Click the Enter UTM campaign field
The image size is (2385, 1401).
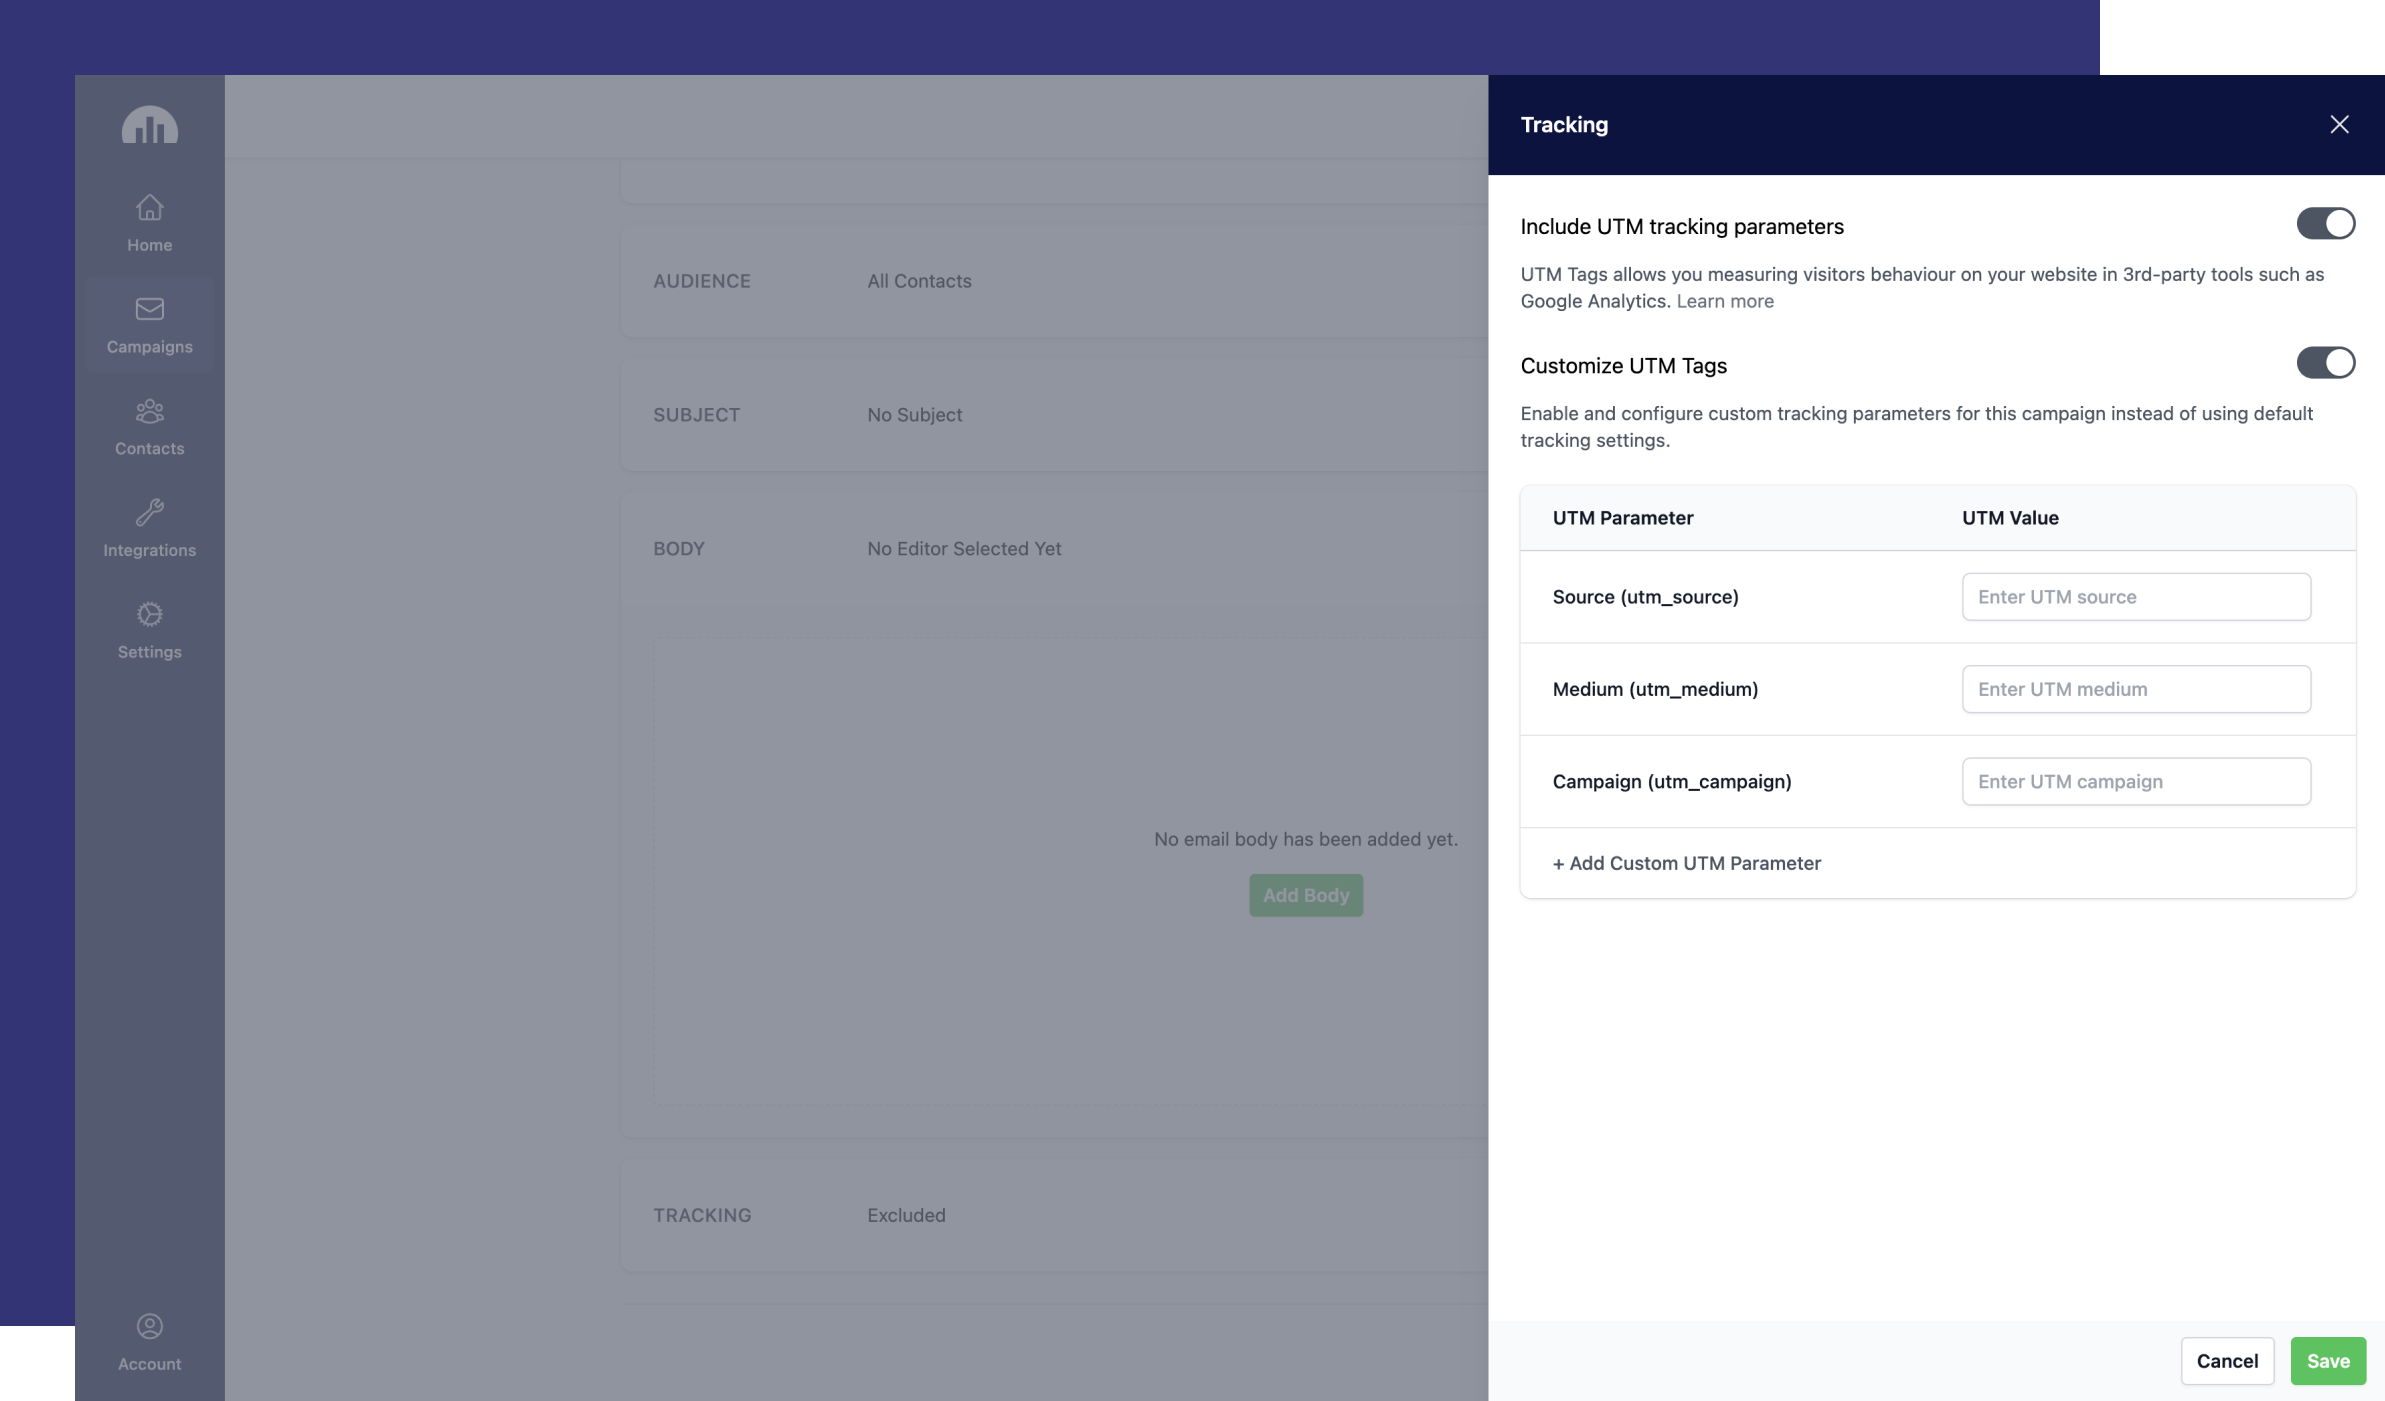[x=2135, y=781]
